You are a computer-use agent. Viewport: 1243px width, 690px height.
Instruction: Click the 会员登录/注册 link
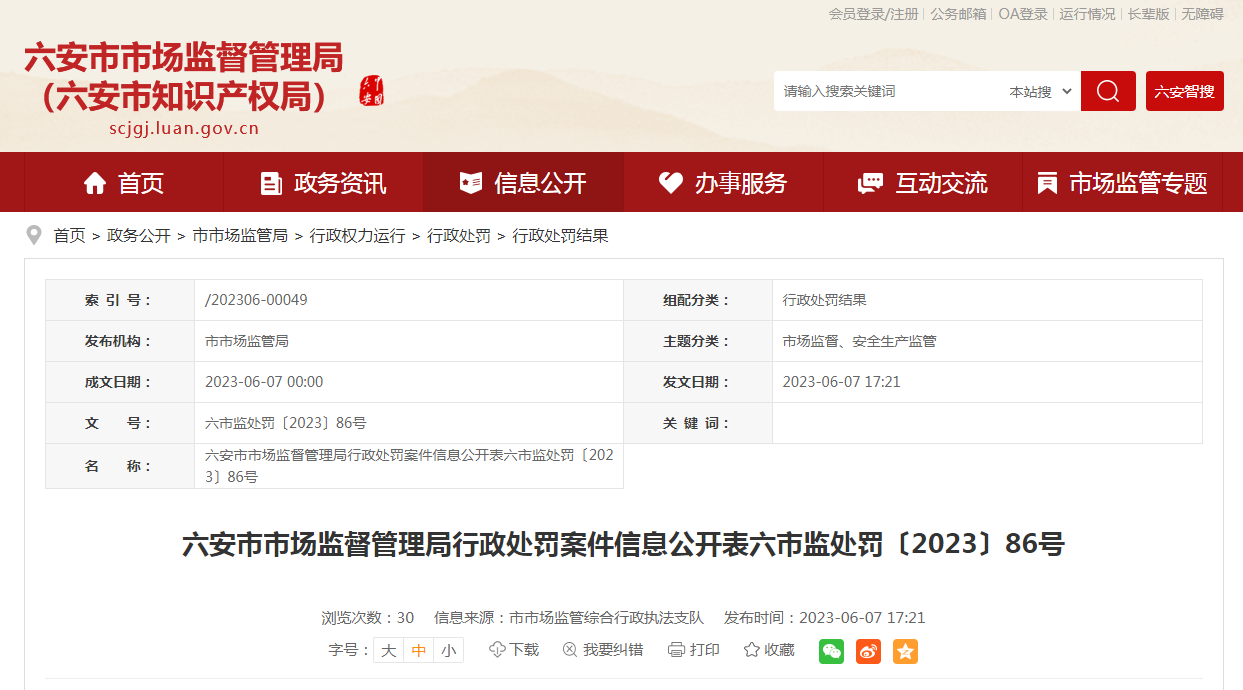pyautogui.click(x=873, y=14)
